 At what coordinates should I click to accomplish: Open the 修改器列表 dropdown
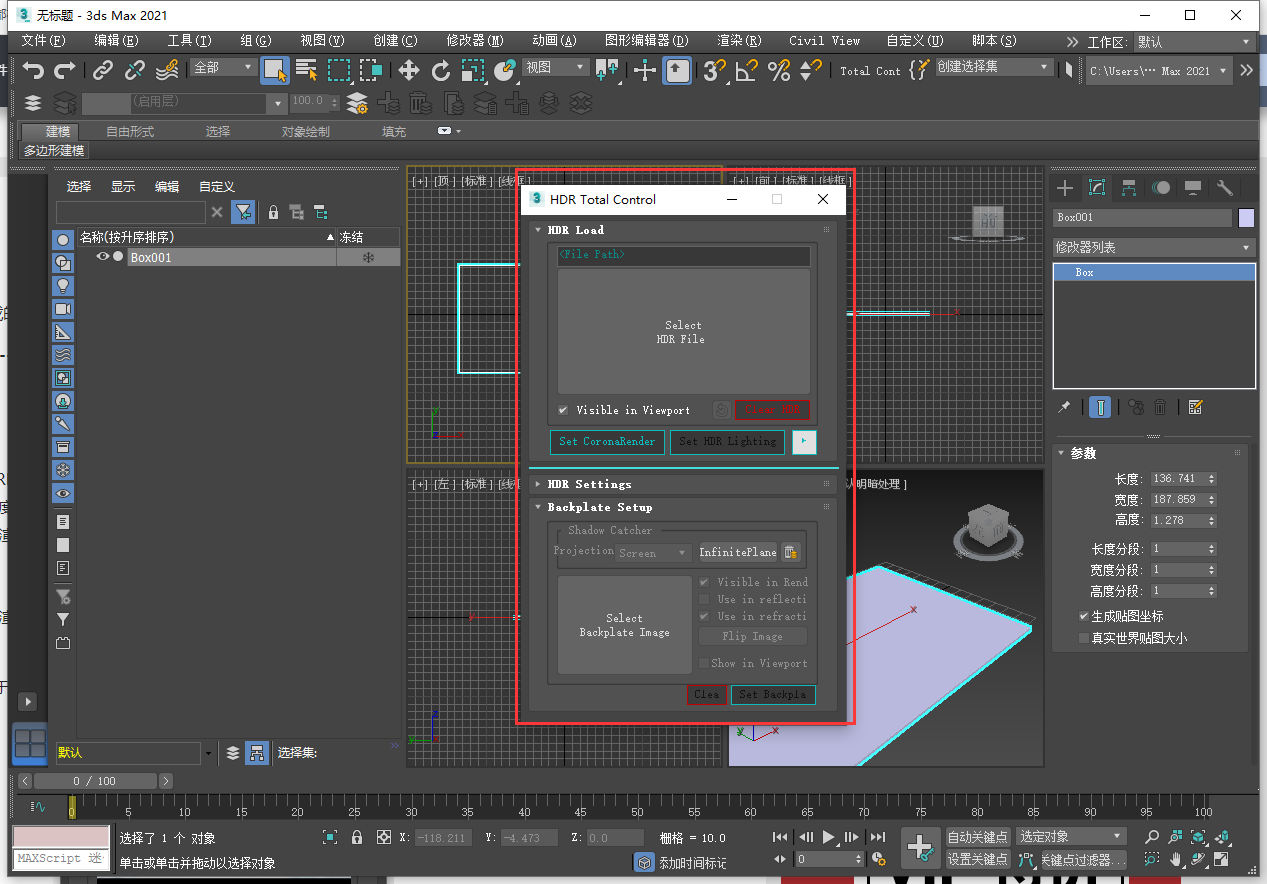[1154, 247]
